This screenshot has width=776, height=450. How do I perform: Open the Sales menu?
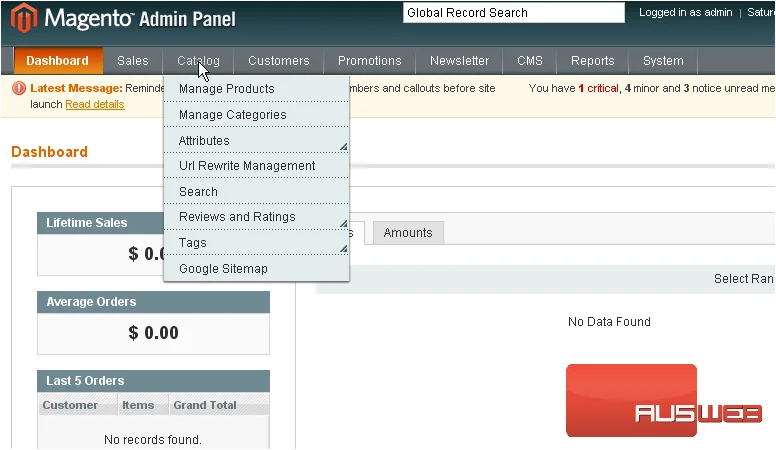[133, 61]
